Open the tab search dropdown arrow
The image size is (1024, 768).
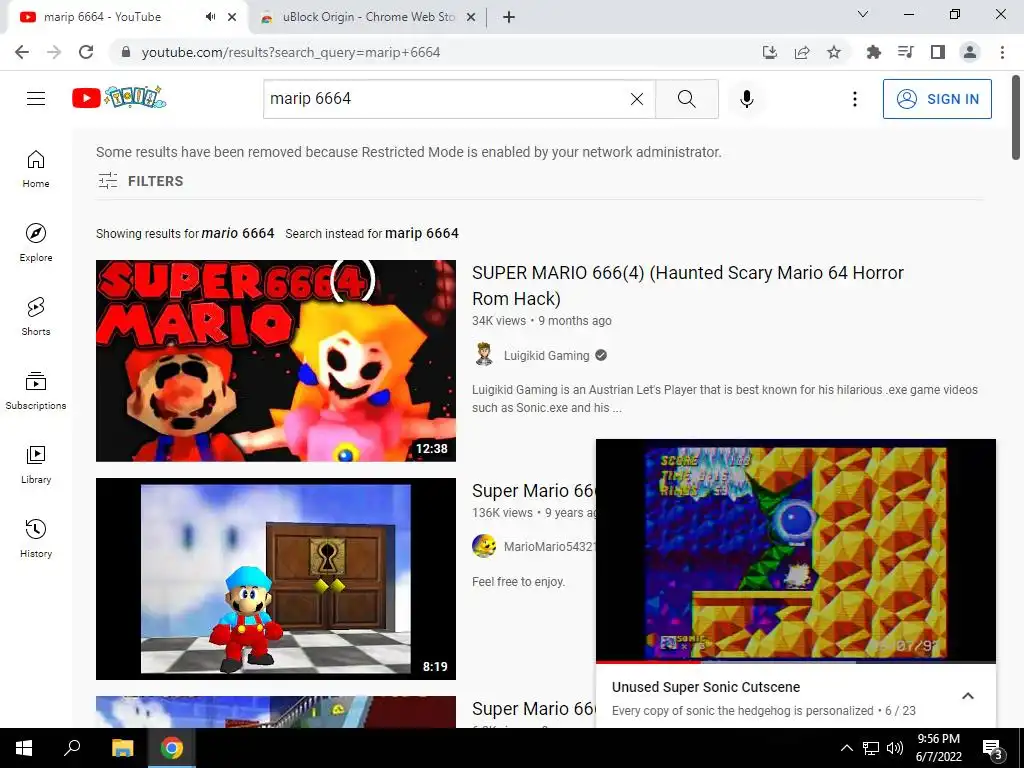tap(863, 14)
